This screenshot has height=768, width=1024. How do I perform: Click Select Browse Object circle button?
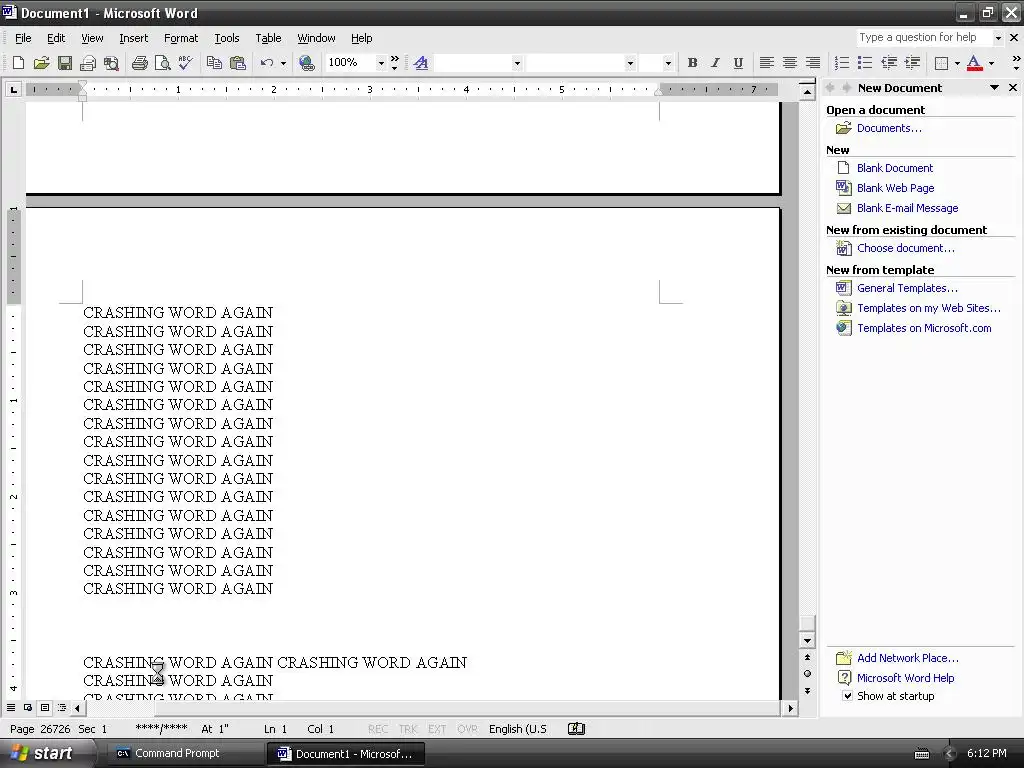pos(807,673)
